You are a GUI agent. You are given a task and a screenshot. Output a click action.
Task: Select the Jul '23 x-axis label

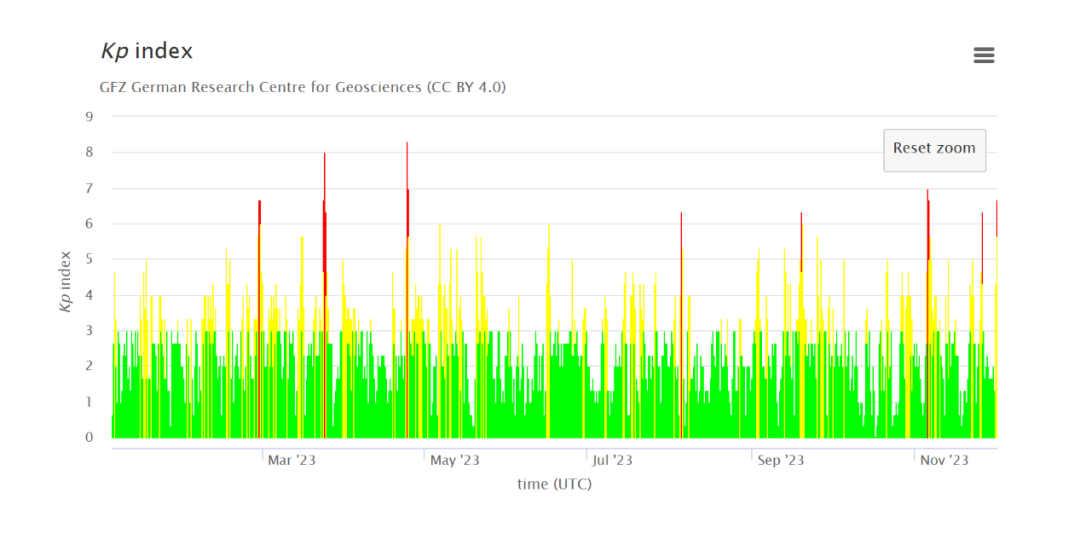(x=612, y=460)
